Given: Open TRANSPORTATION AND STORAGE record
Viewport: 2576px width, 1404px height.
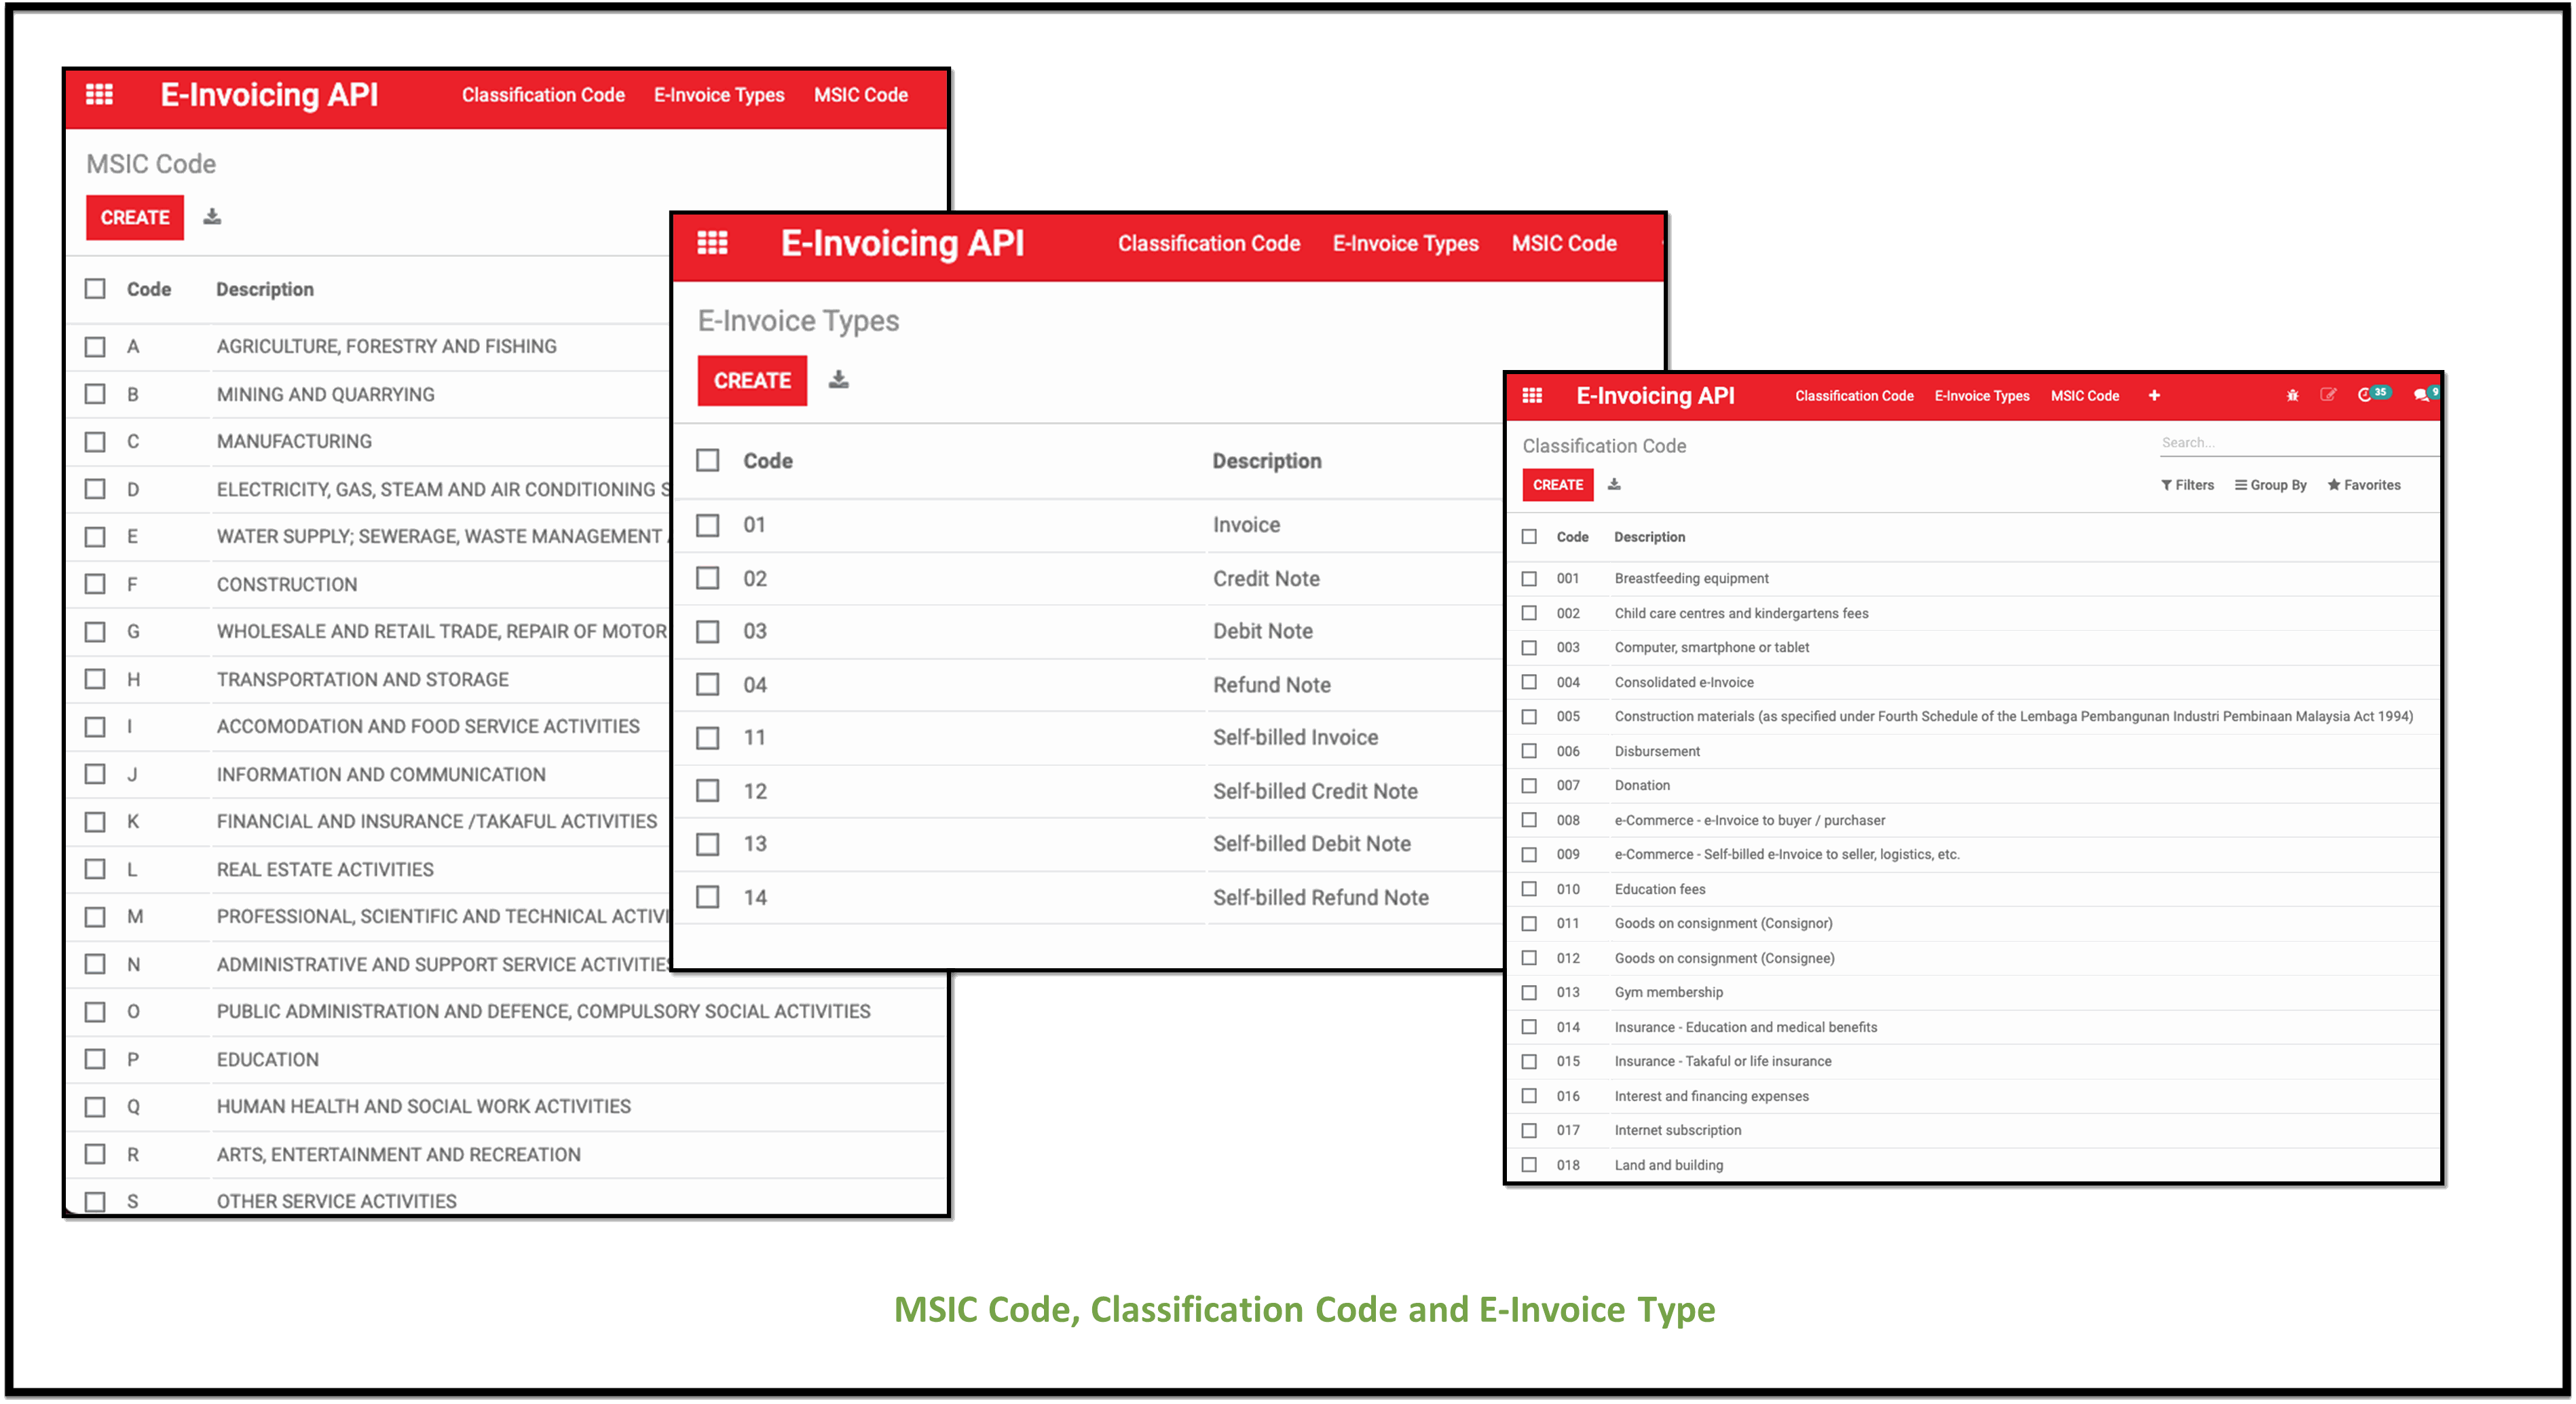Looking at the screenshot, I should click(x=362, y=679).
